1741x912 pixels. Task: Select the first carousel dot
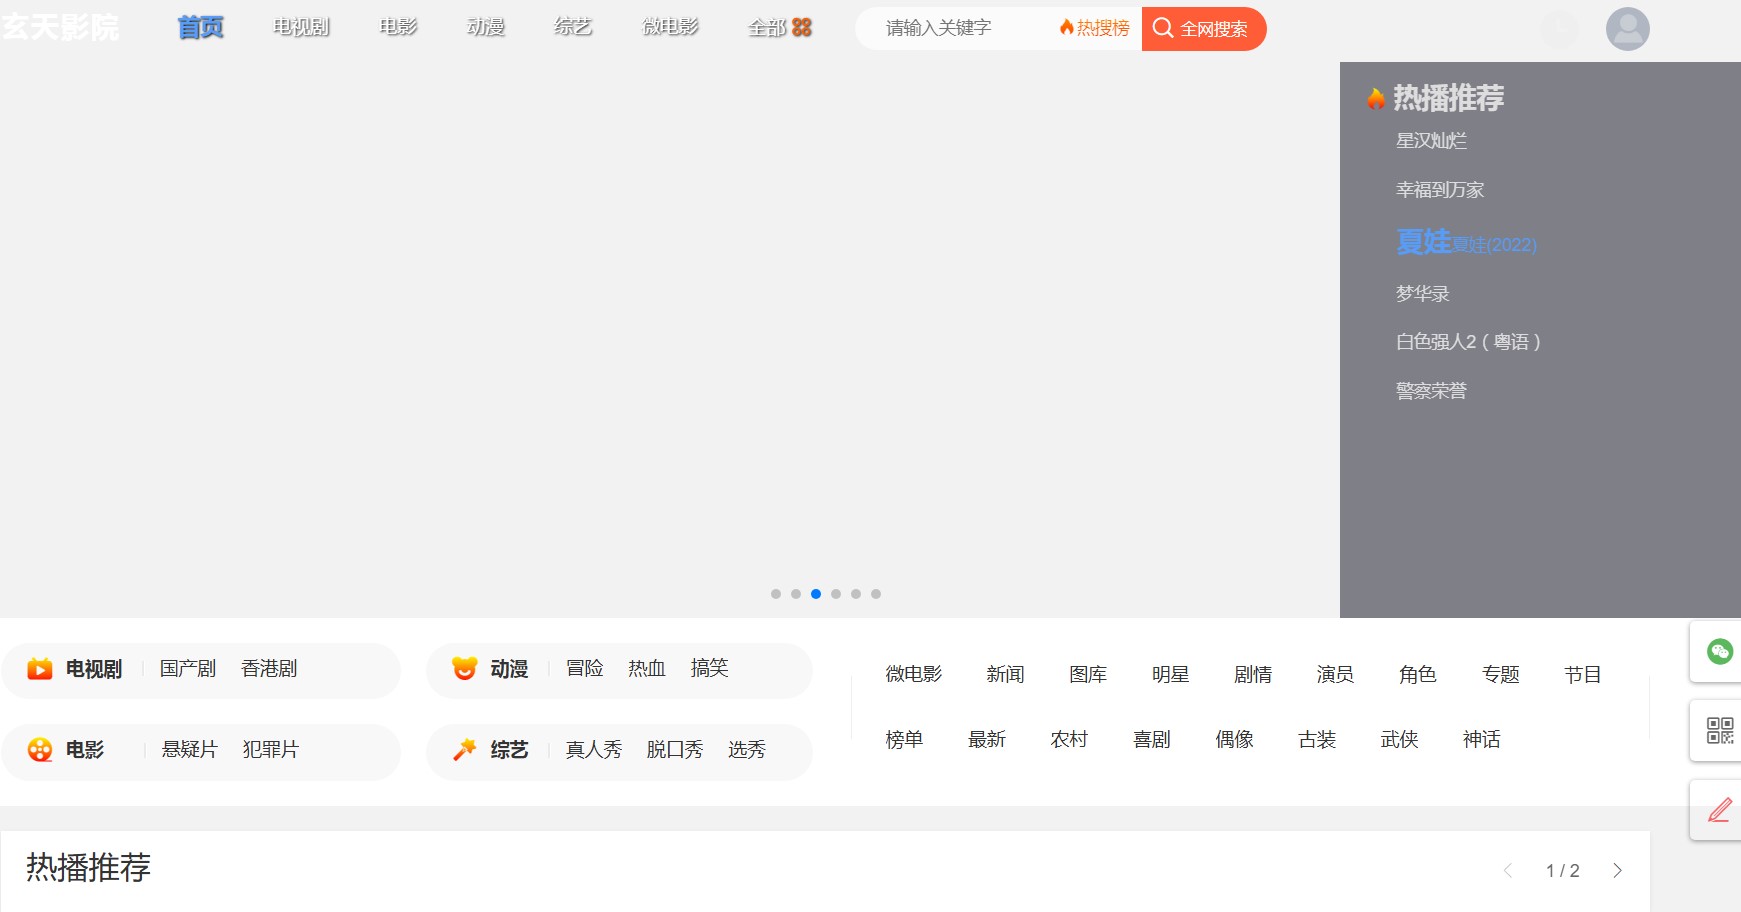776,594
